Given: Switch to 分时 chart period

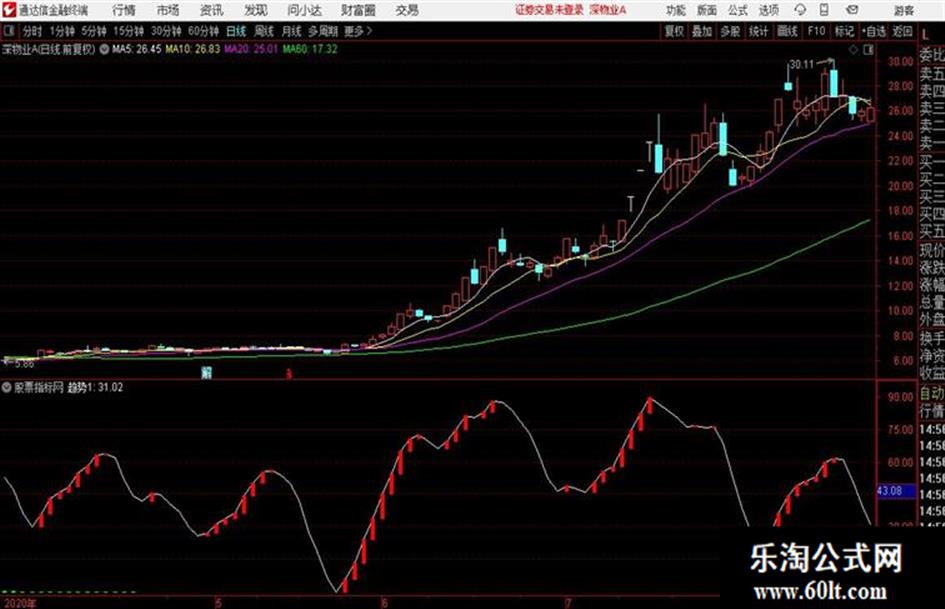Looking at the screenshot, I should click(33, 31).
